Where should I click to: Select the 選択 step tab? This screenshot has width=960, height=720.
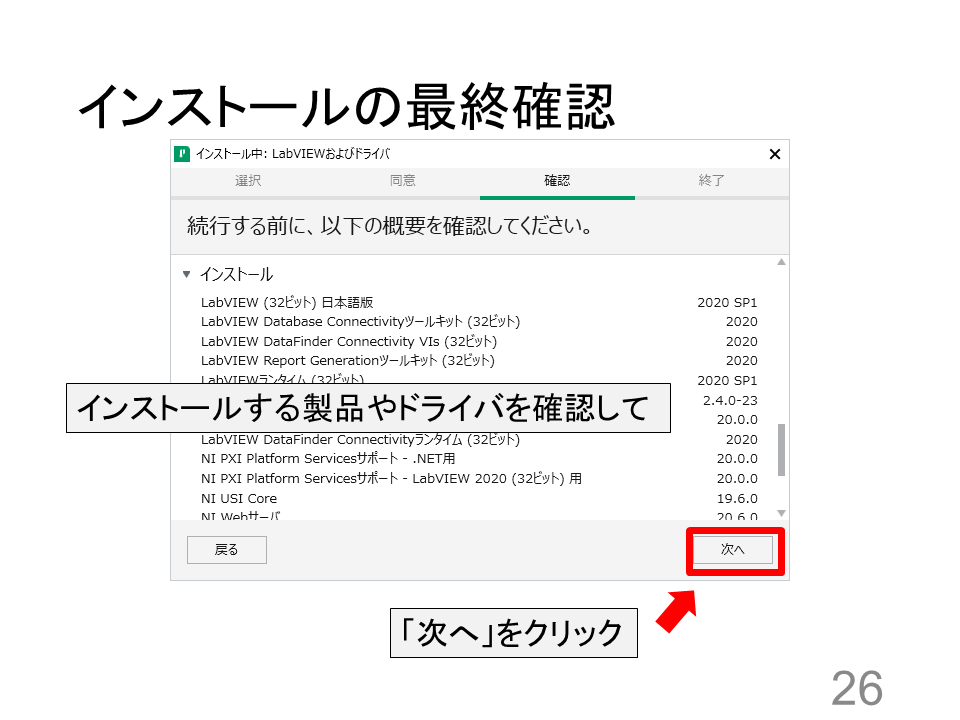click(x=248, y=181)
